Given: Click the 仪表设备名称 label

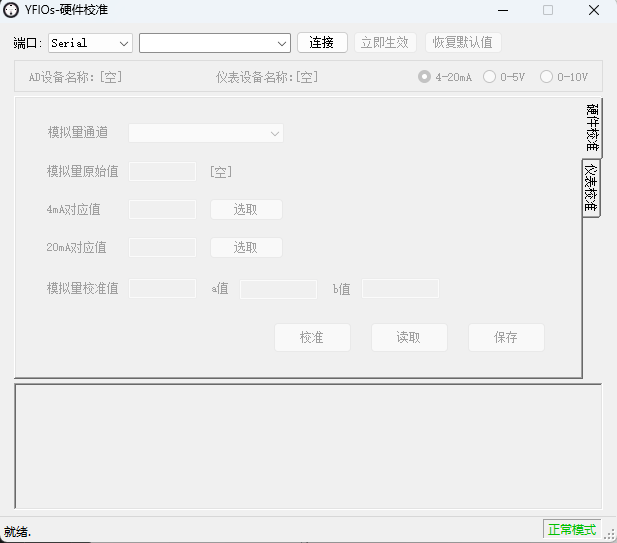Looking at the screenshot, I should tap(267, 77).
